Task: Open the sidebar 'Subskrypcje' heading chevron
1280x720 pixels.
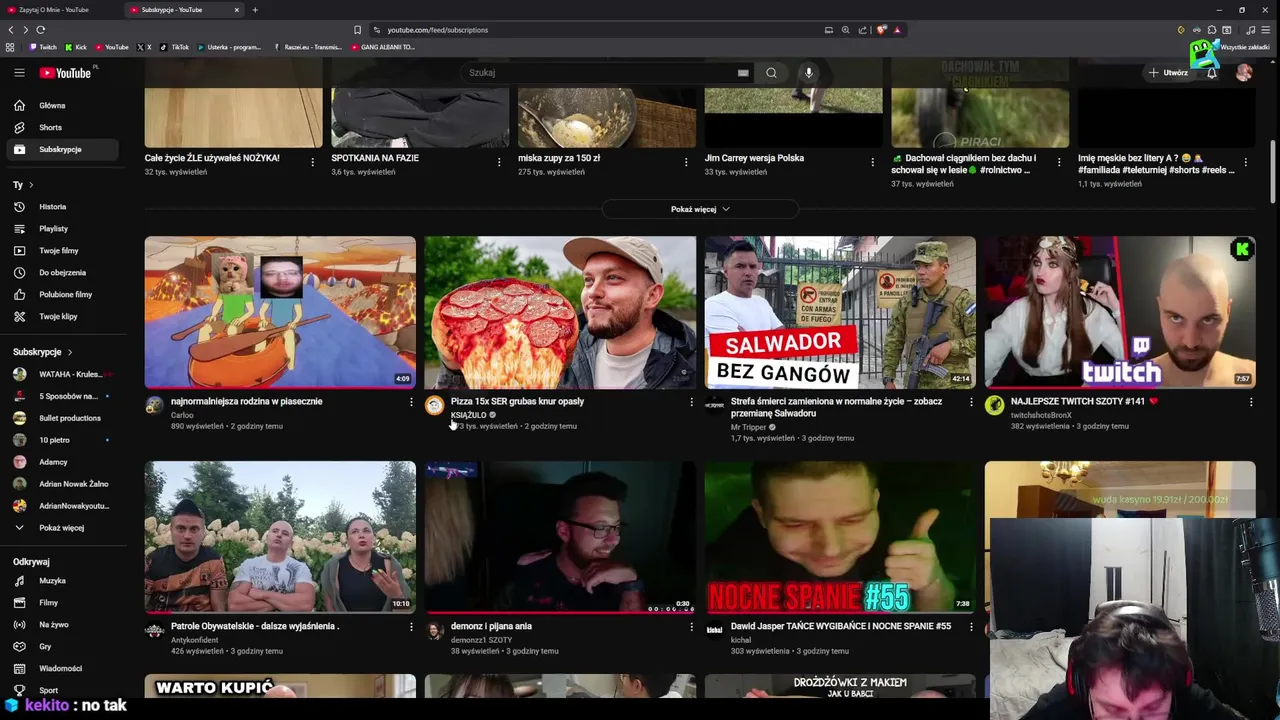Action: tap(70, 352)
